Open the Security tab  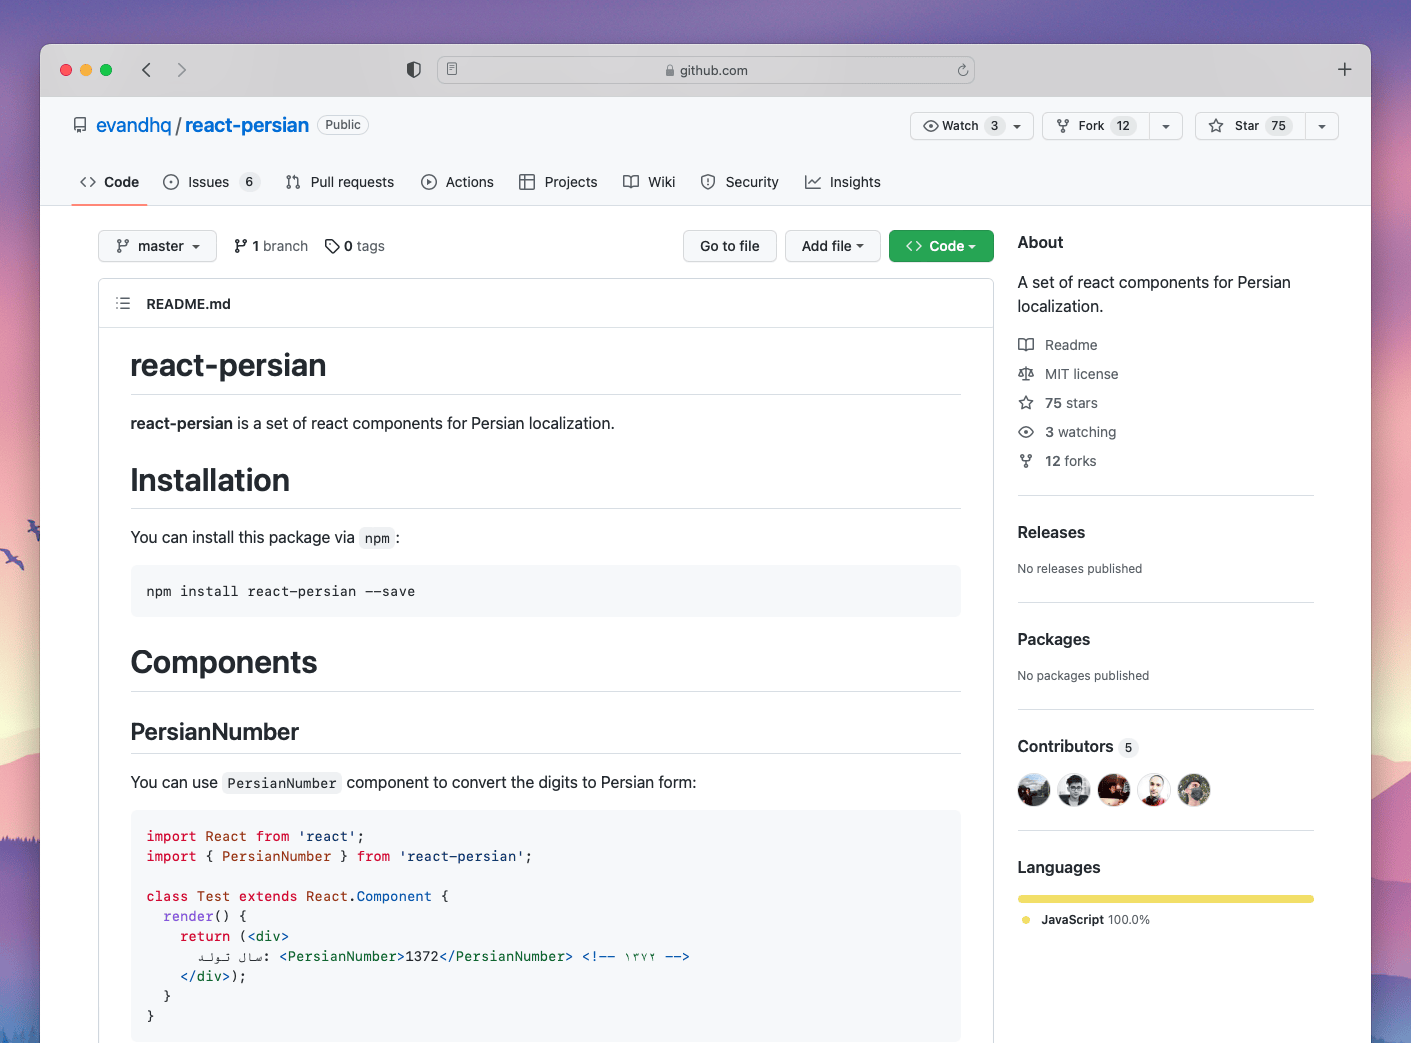pos(740,182)
